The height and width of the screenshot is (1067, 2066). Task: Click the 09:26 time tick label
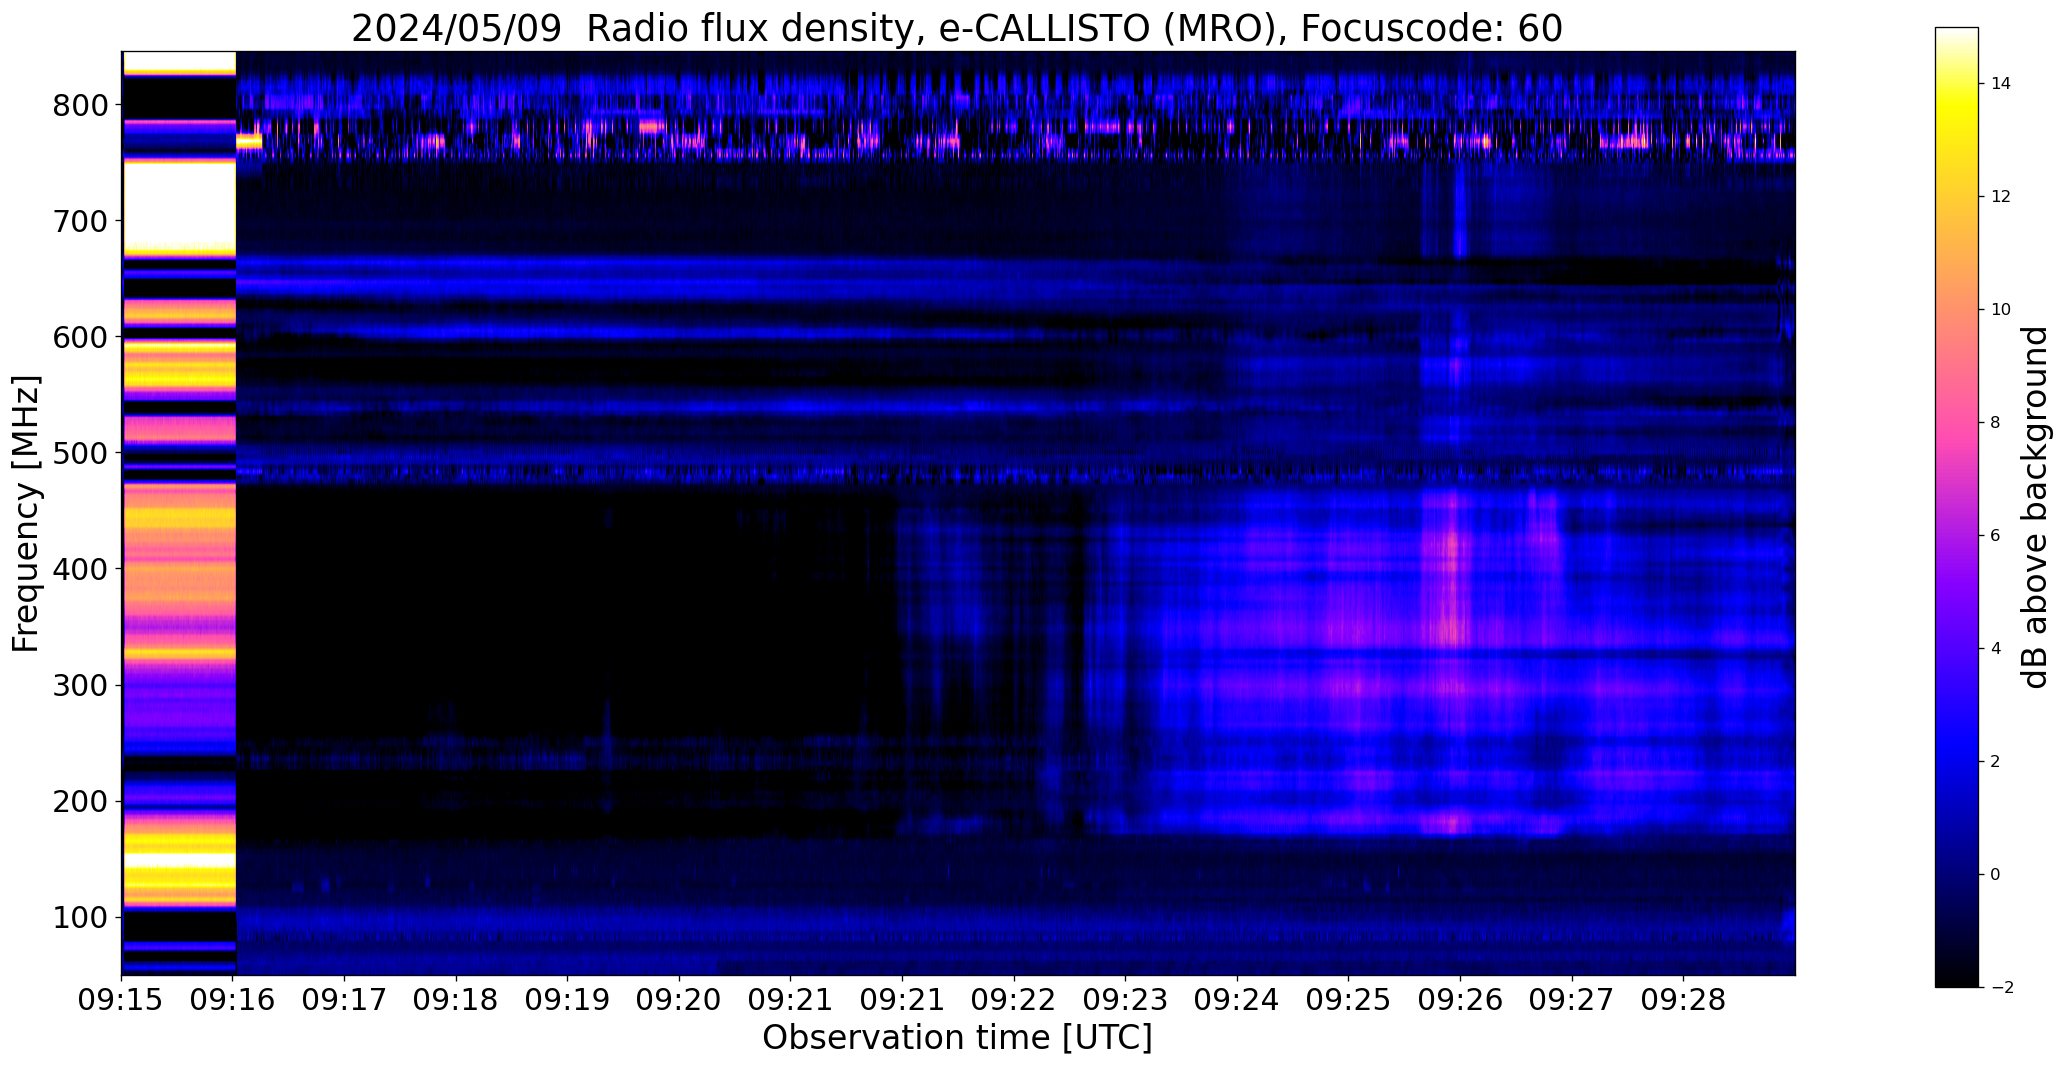1460,1001
